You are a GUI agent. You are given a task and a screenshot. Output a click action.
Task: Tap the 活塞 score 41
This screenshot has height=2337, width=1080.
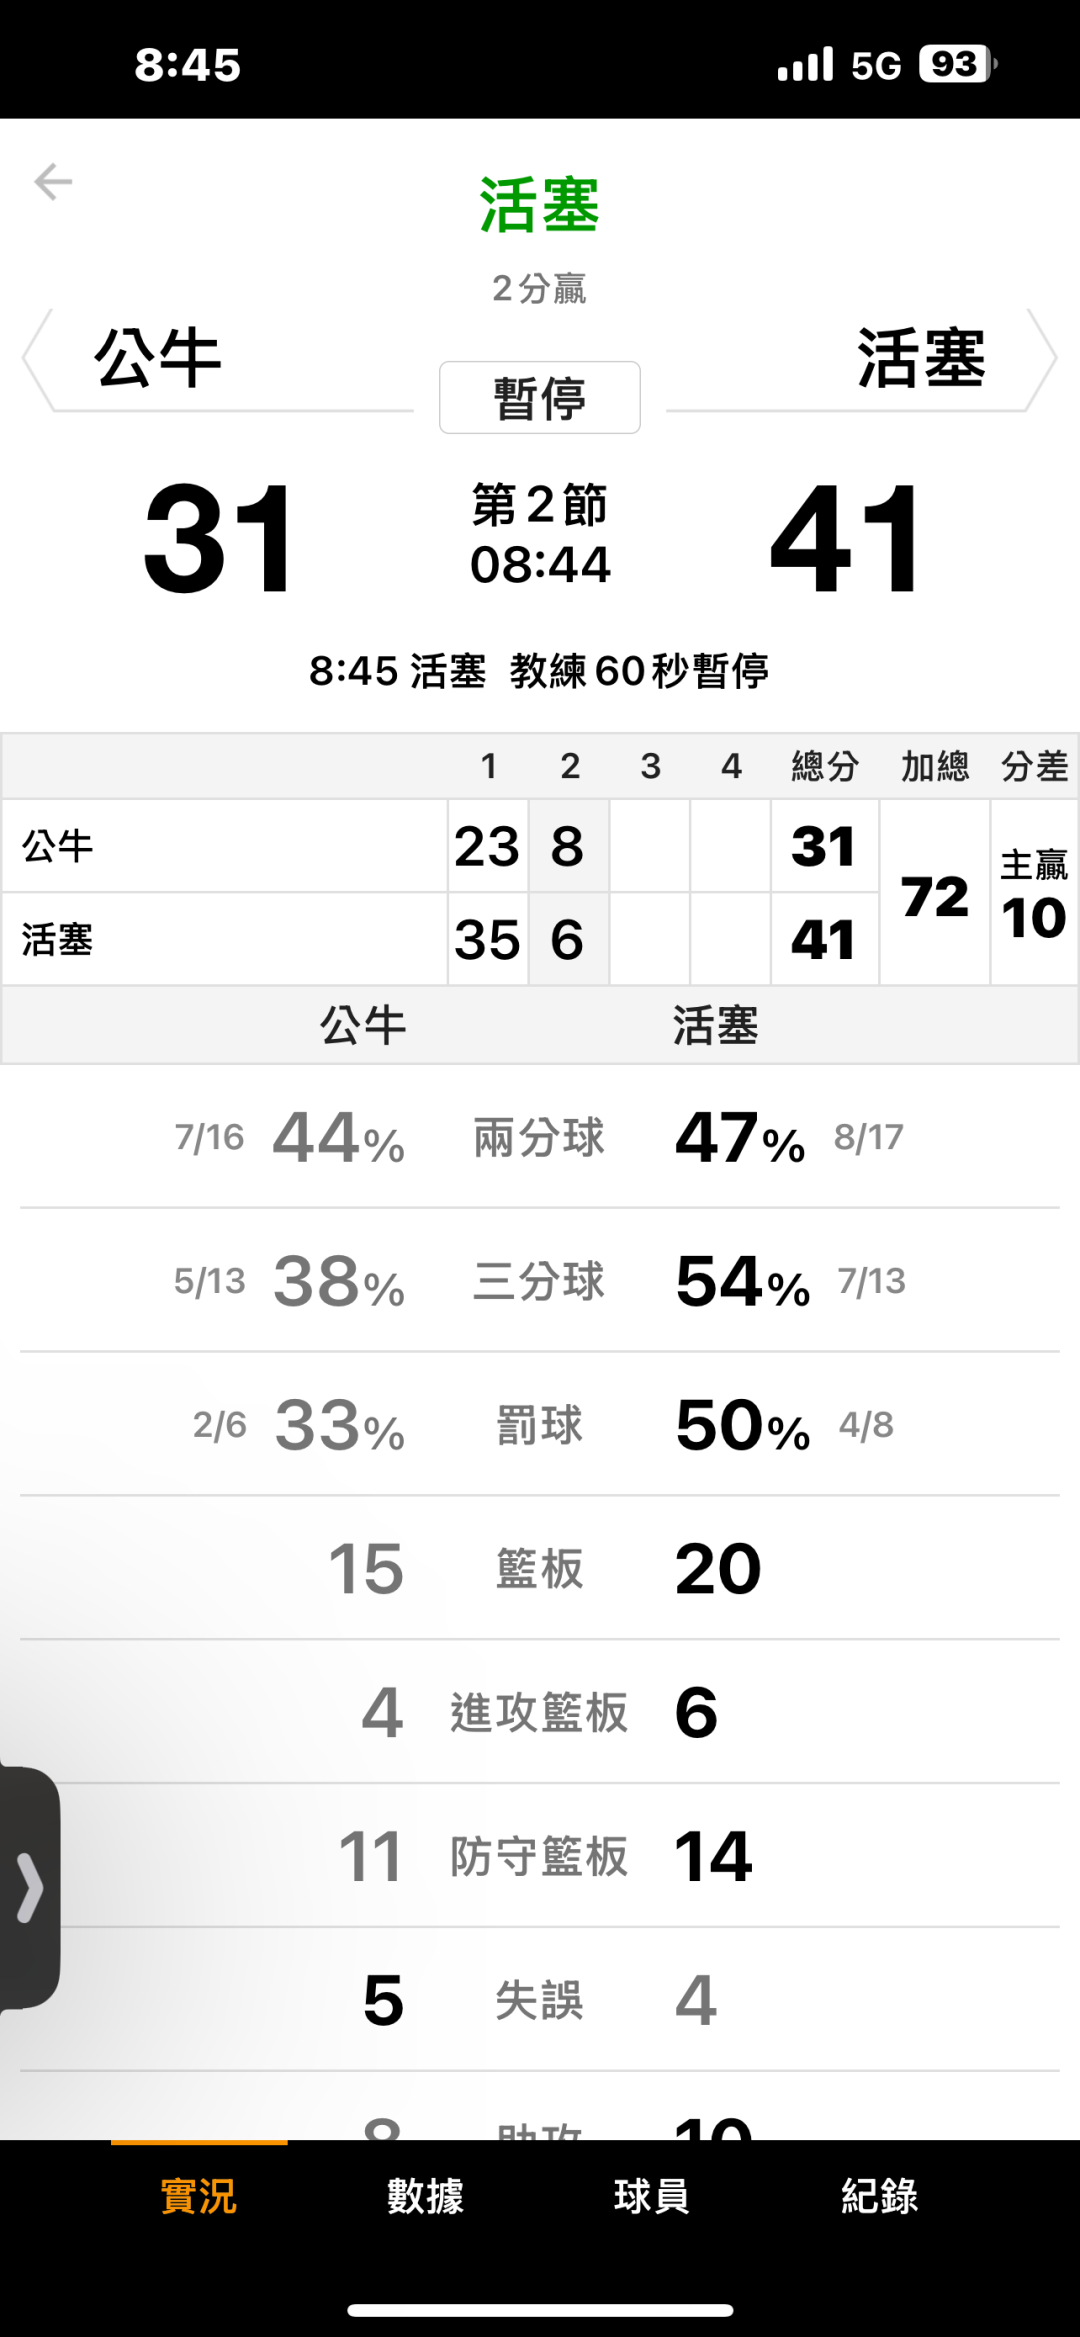846,540
